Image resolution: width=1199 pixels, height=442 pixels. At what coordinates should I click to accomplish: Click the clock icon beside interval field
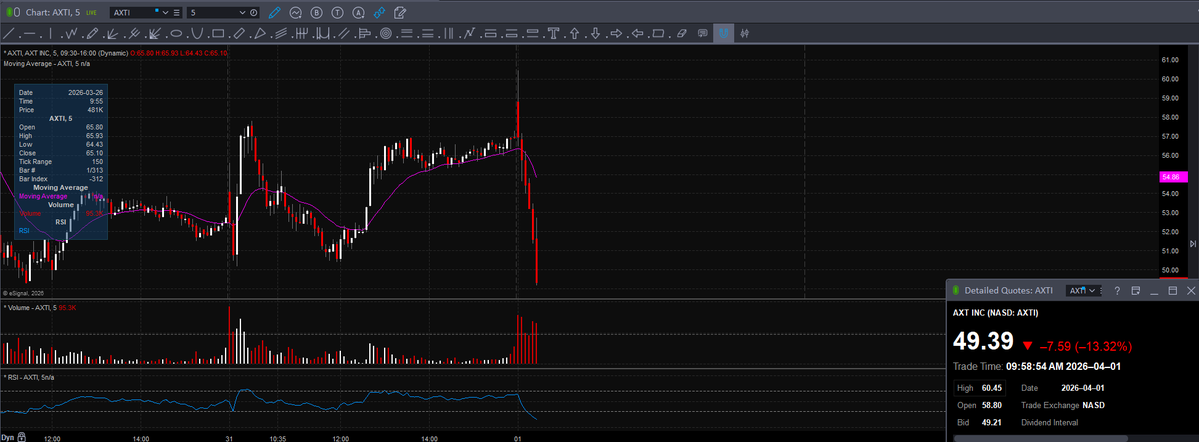pos(255,13)
